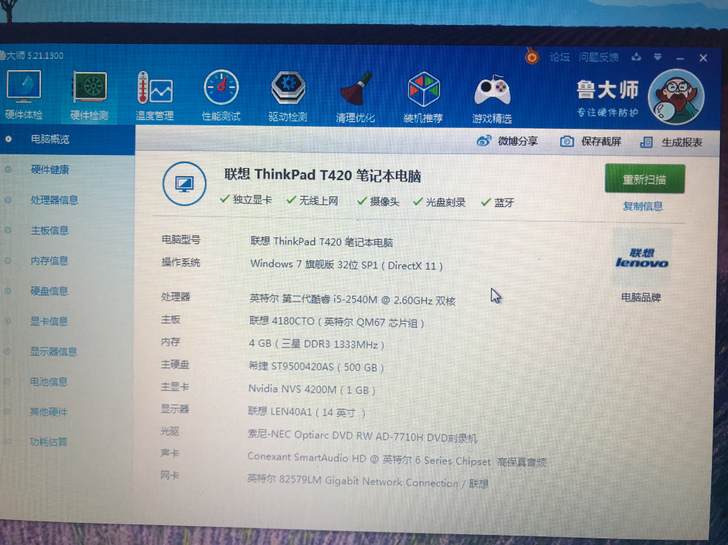Click 保存截屏 save screenshot text
The width and height of the screenshot is (728, 545).
click(601, 141)
